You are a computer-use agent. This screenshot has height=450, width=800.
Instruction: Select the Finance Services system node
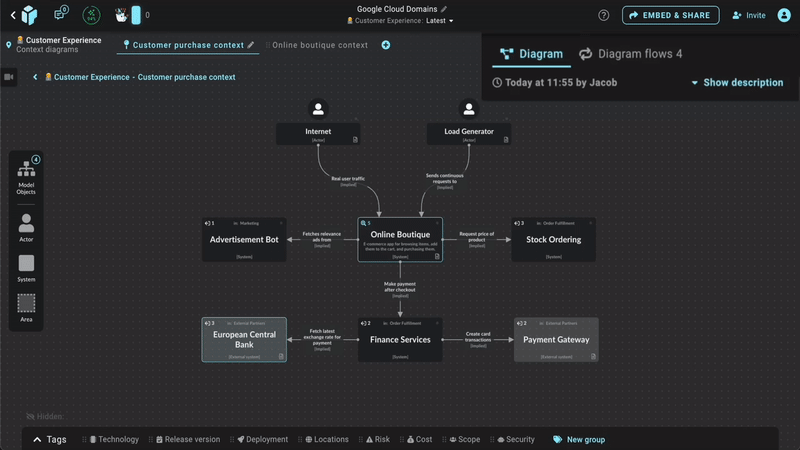click(400, 339)
